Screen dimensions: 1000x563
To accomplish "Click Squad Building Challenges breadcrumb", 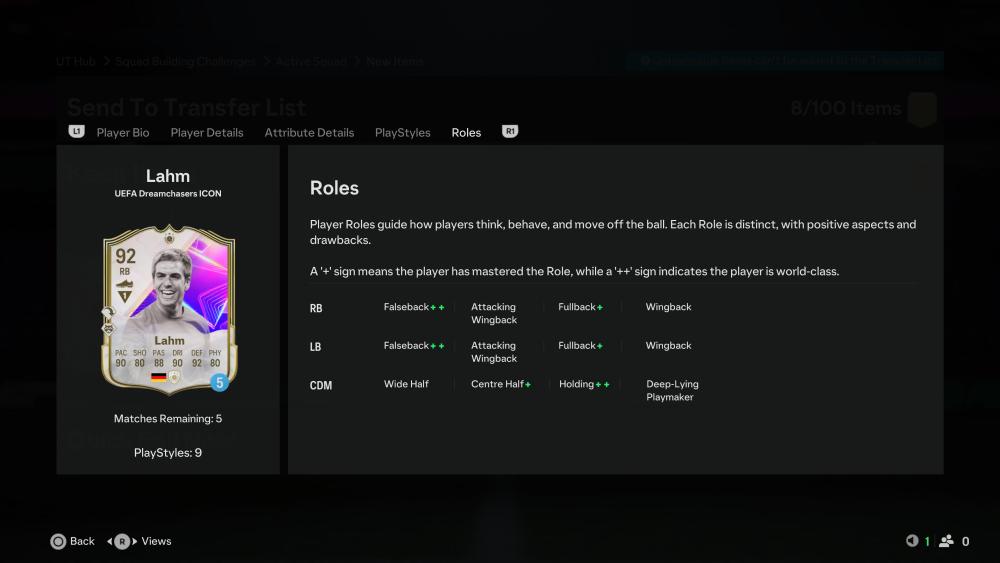I will [x=185, y=61].
